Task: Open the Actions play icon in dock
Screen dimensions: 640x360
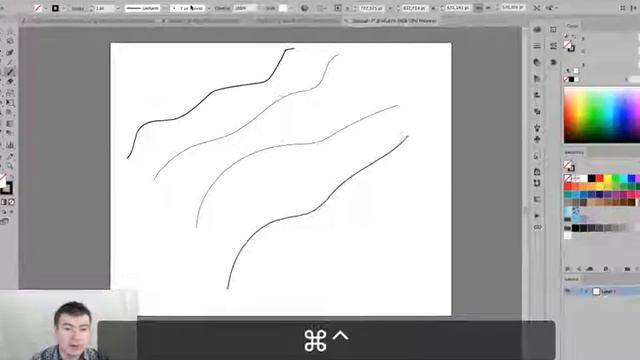Action: point(537,216)
